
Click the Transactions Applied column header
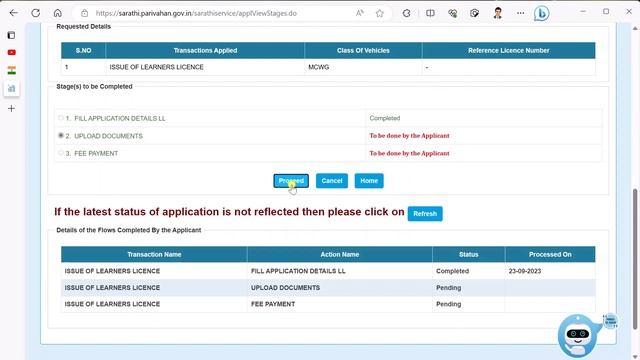(x=205, y=51)
